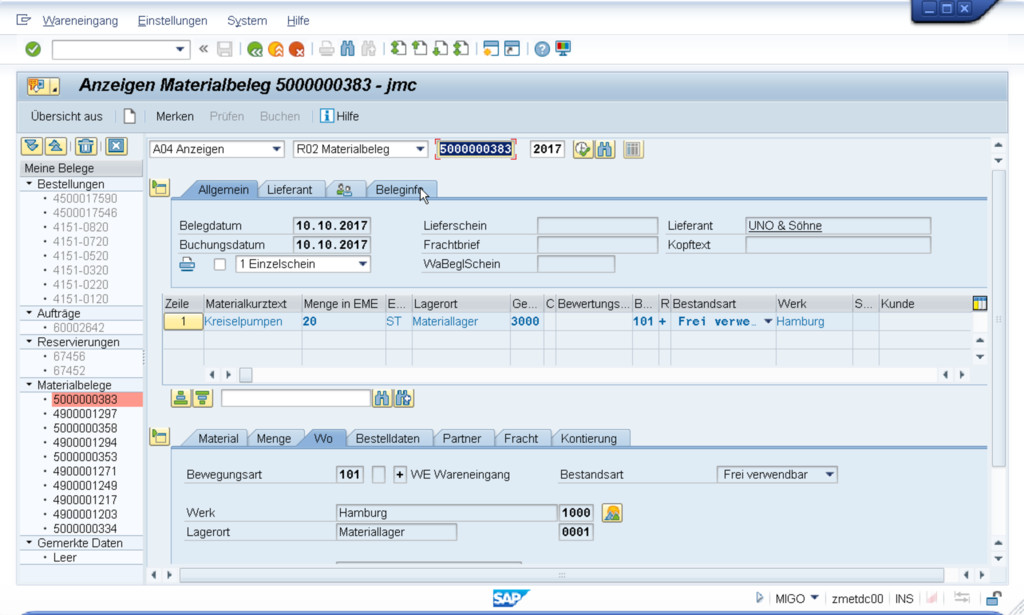Click the Übersicht aus button
Image resolution: width=1024 pixels, height=615 pixels.
[66, 116]
